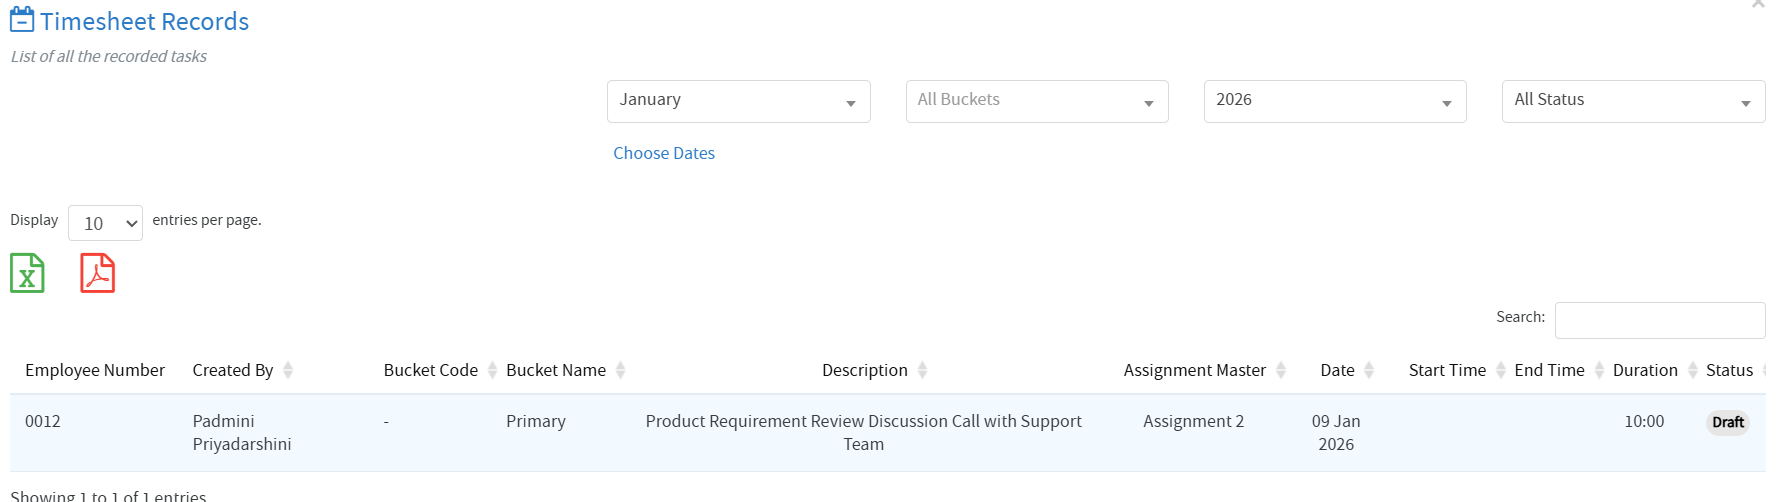
Task: Open the January month dropdown
Action: (738, 101)
